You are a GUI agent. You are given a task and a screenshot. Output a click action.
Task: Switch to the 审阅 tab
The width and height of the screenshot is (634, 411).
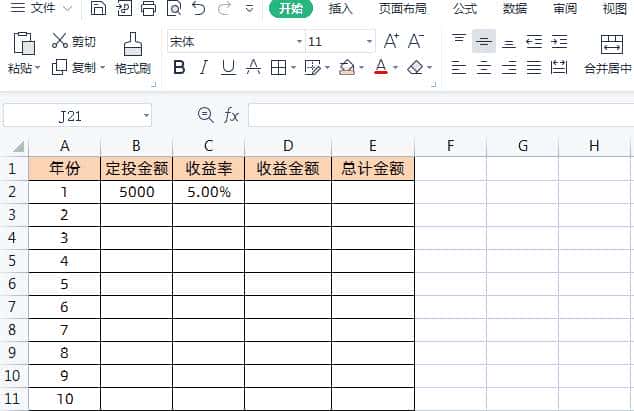pos(565,8)
